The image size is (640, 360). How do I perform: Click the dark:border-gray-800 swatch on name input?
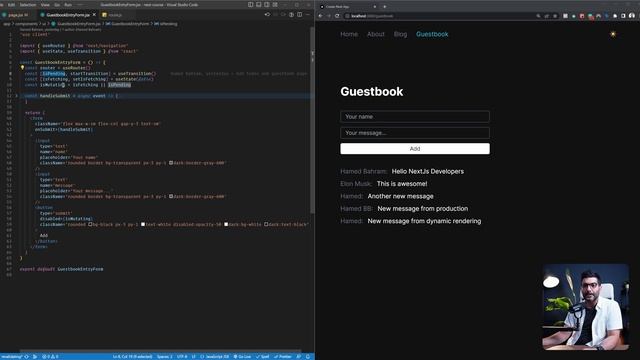pos(171,162)
